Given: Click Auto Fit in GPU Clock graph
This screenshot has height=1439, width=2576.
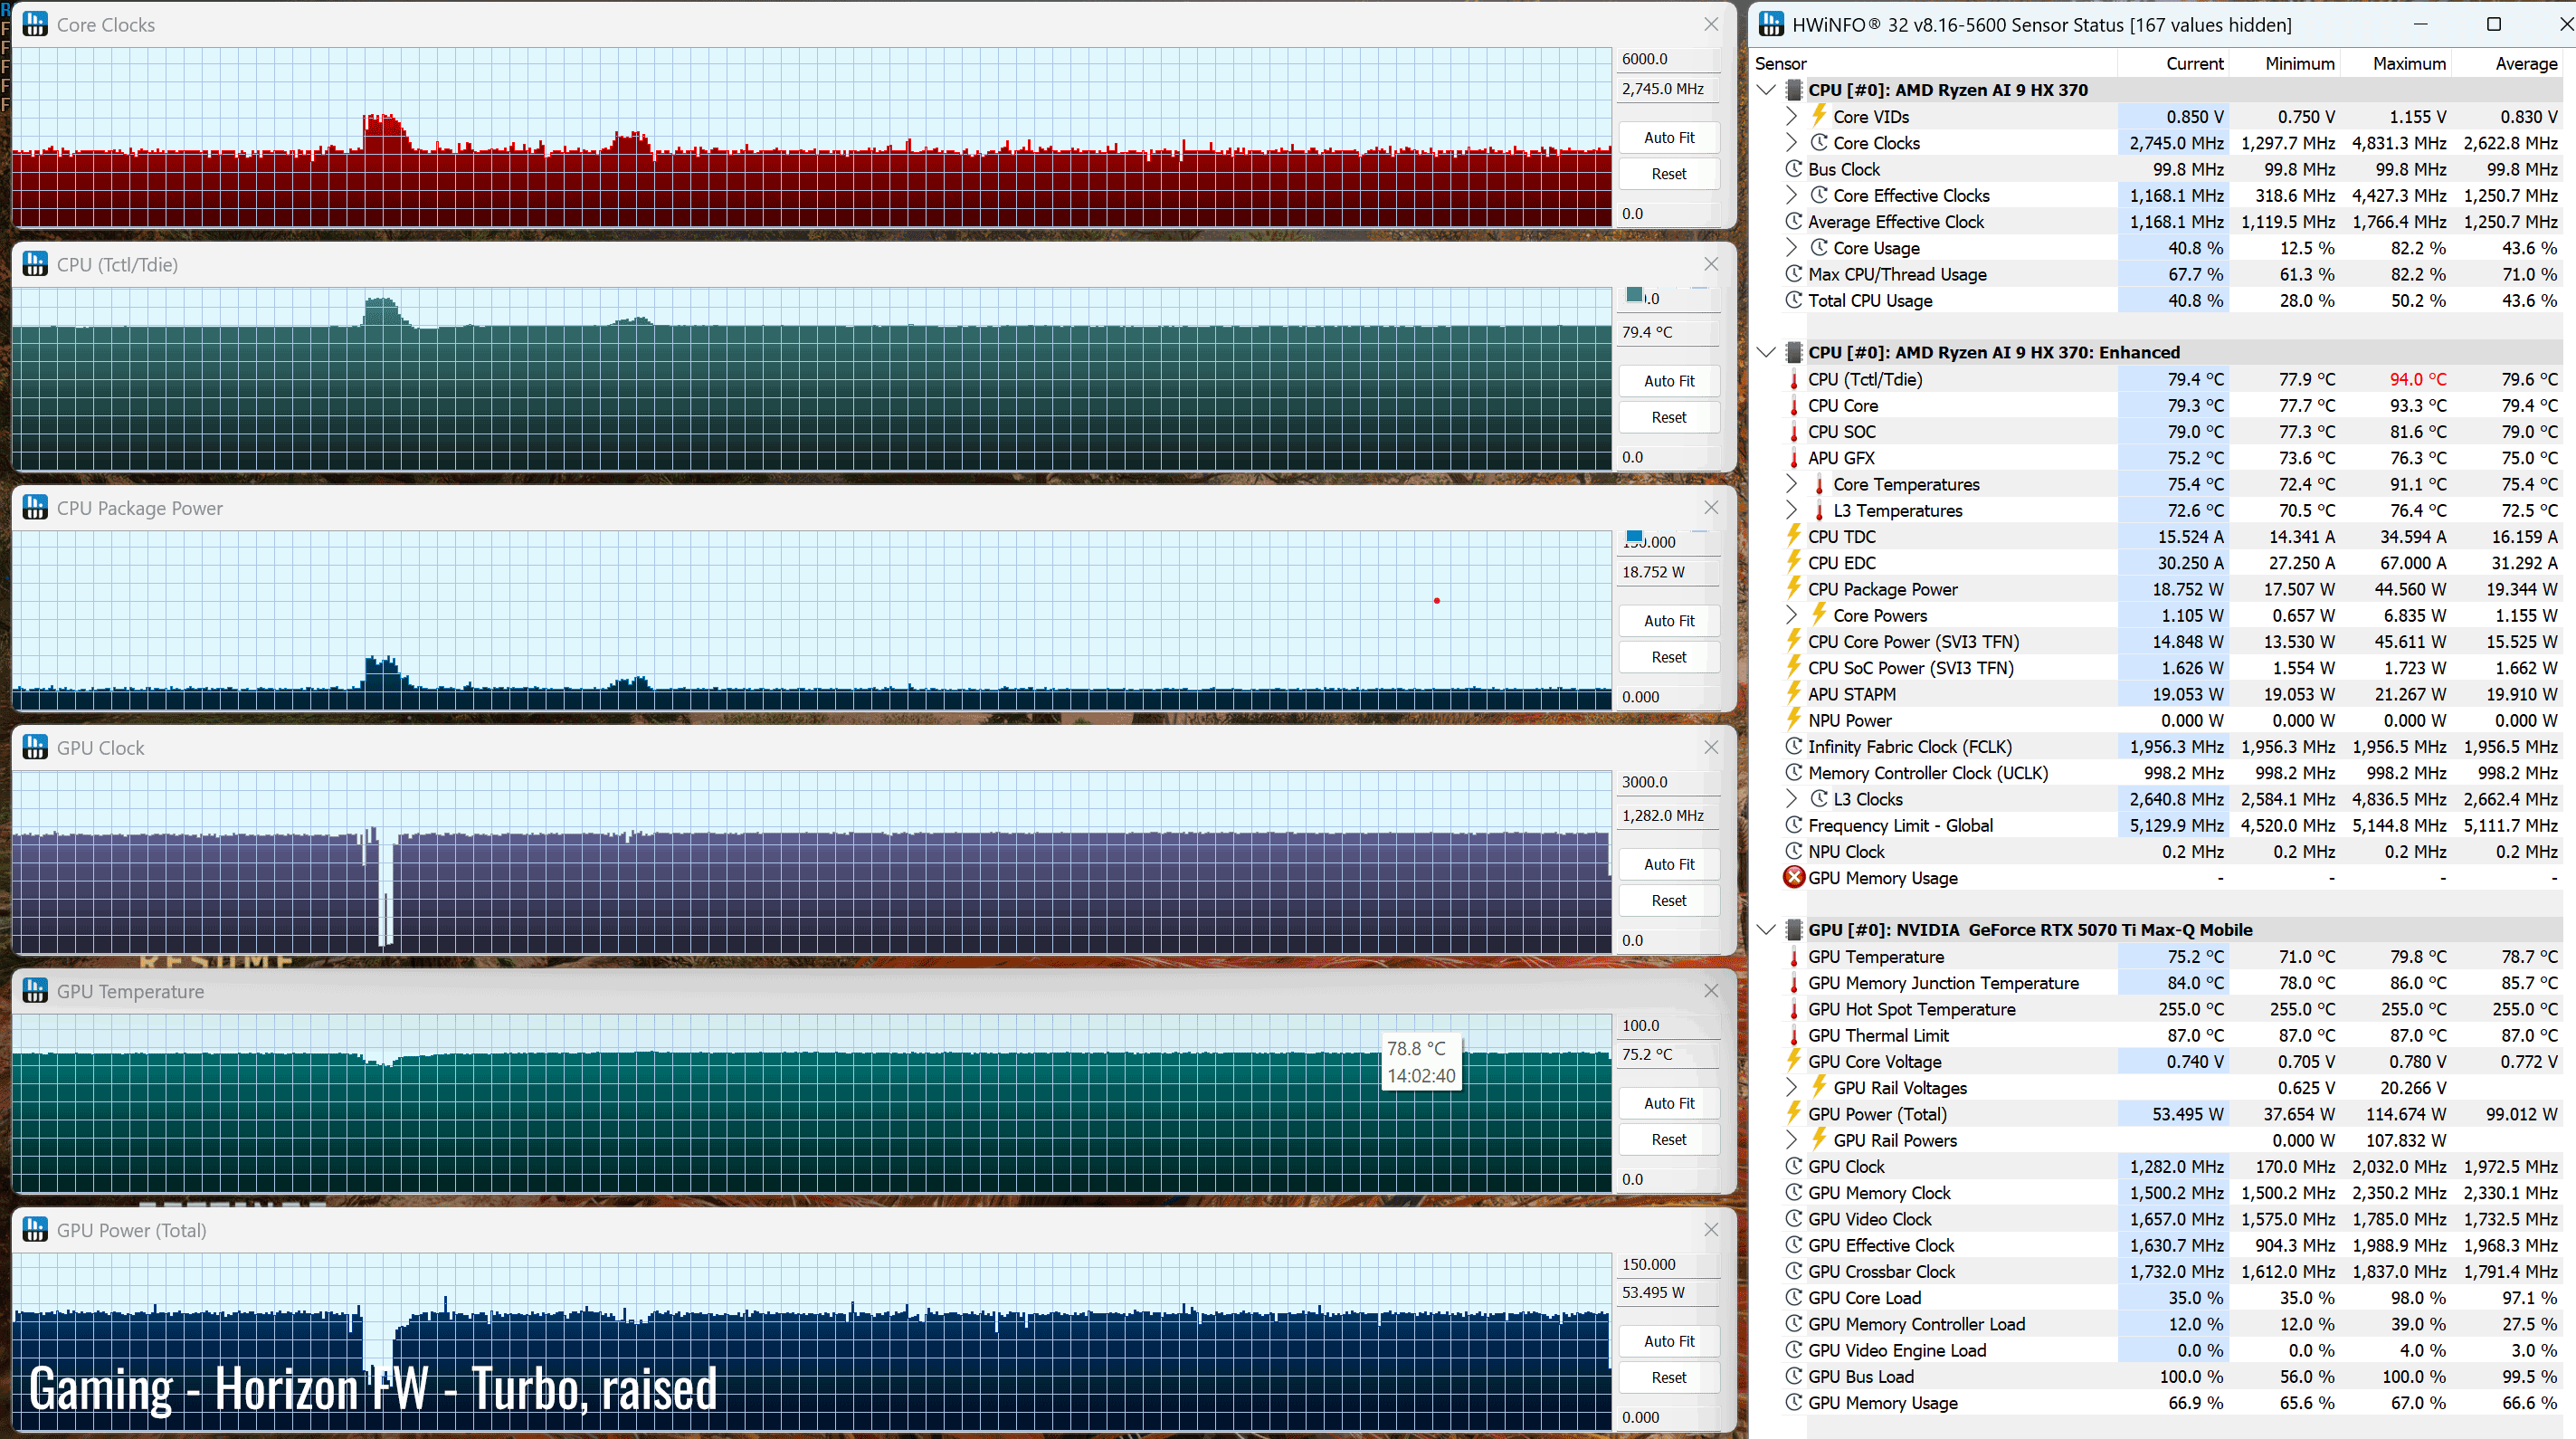Looking at the screenshot, I should (1668, 863).
